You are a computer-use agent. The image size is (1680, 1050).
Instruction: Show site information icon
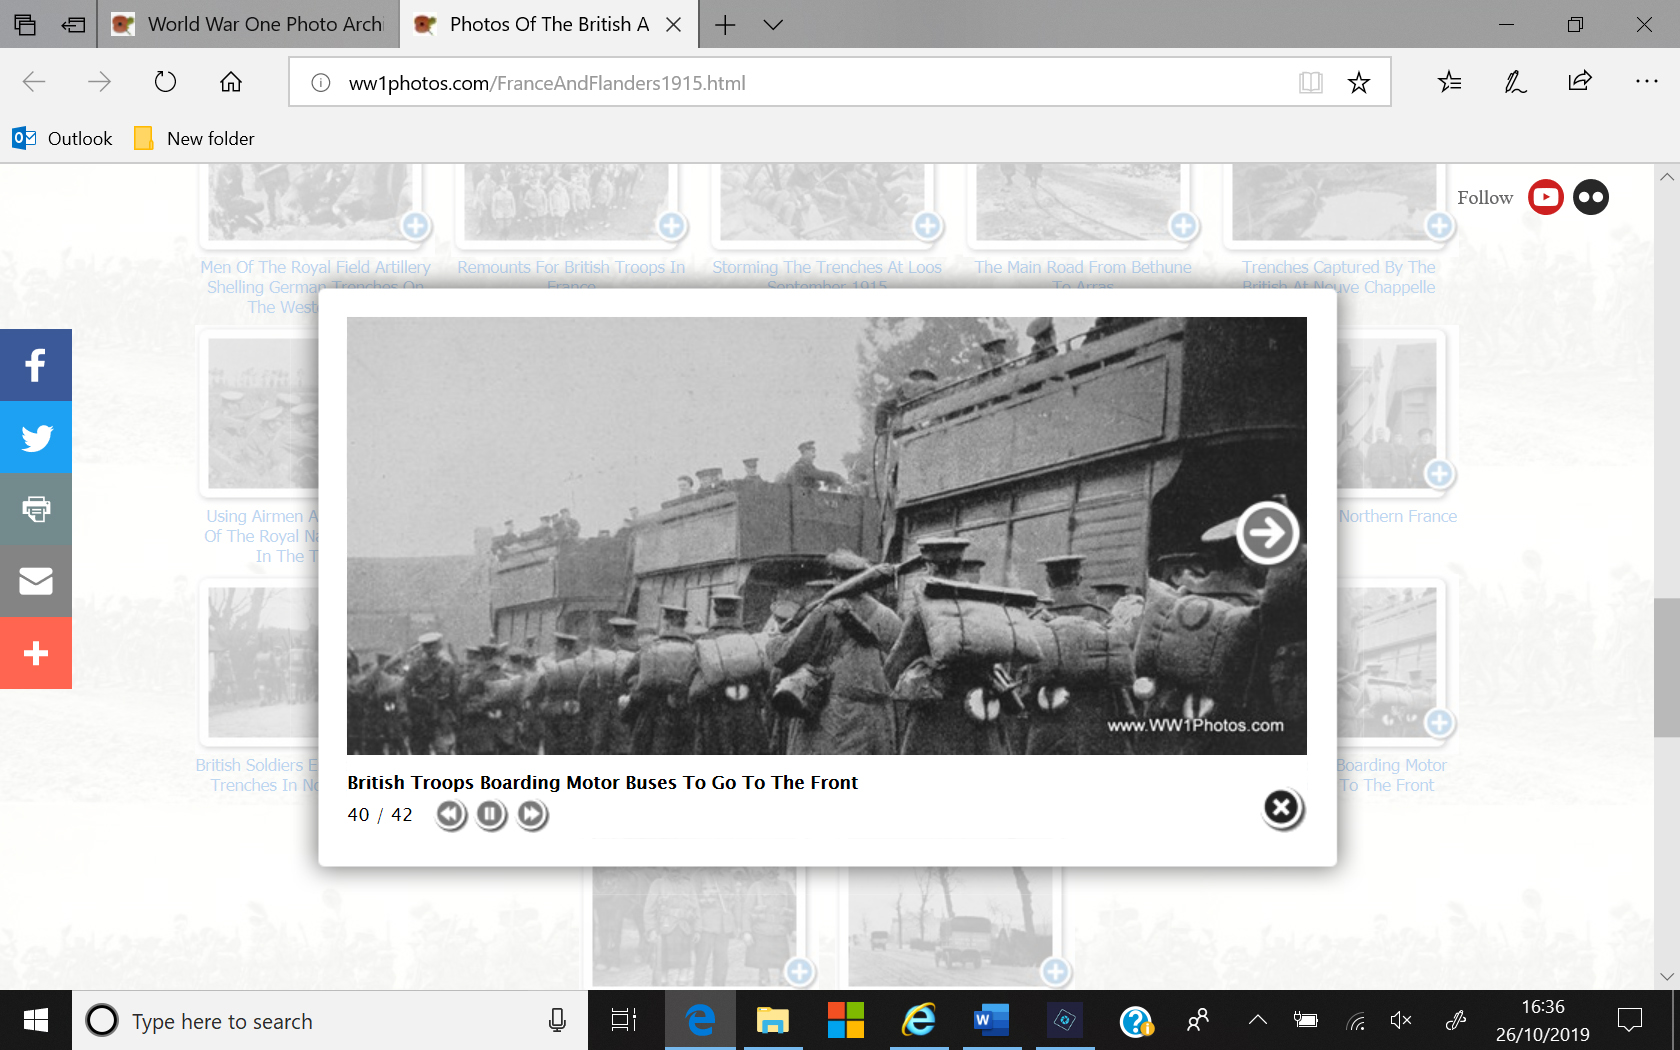pyautogui.click(x=321, y=83)
